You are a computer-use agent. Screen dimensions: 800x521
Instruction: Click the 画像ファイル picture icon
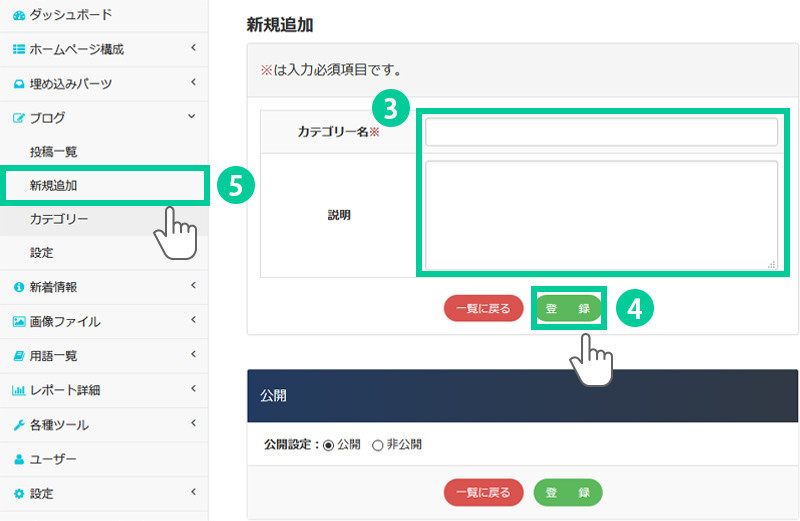[x=19, y=322]
